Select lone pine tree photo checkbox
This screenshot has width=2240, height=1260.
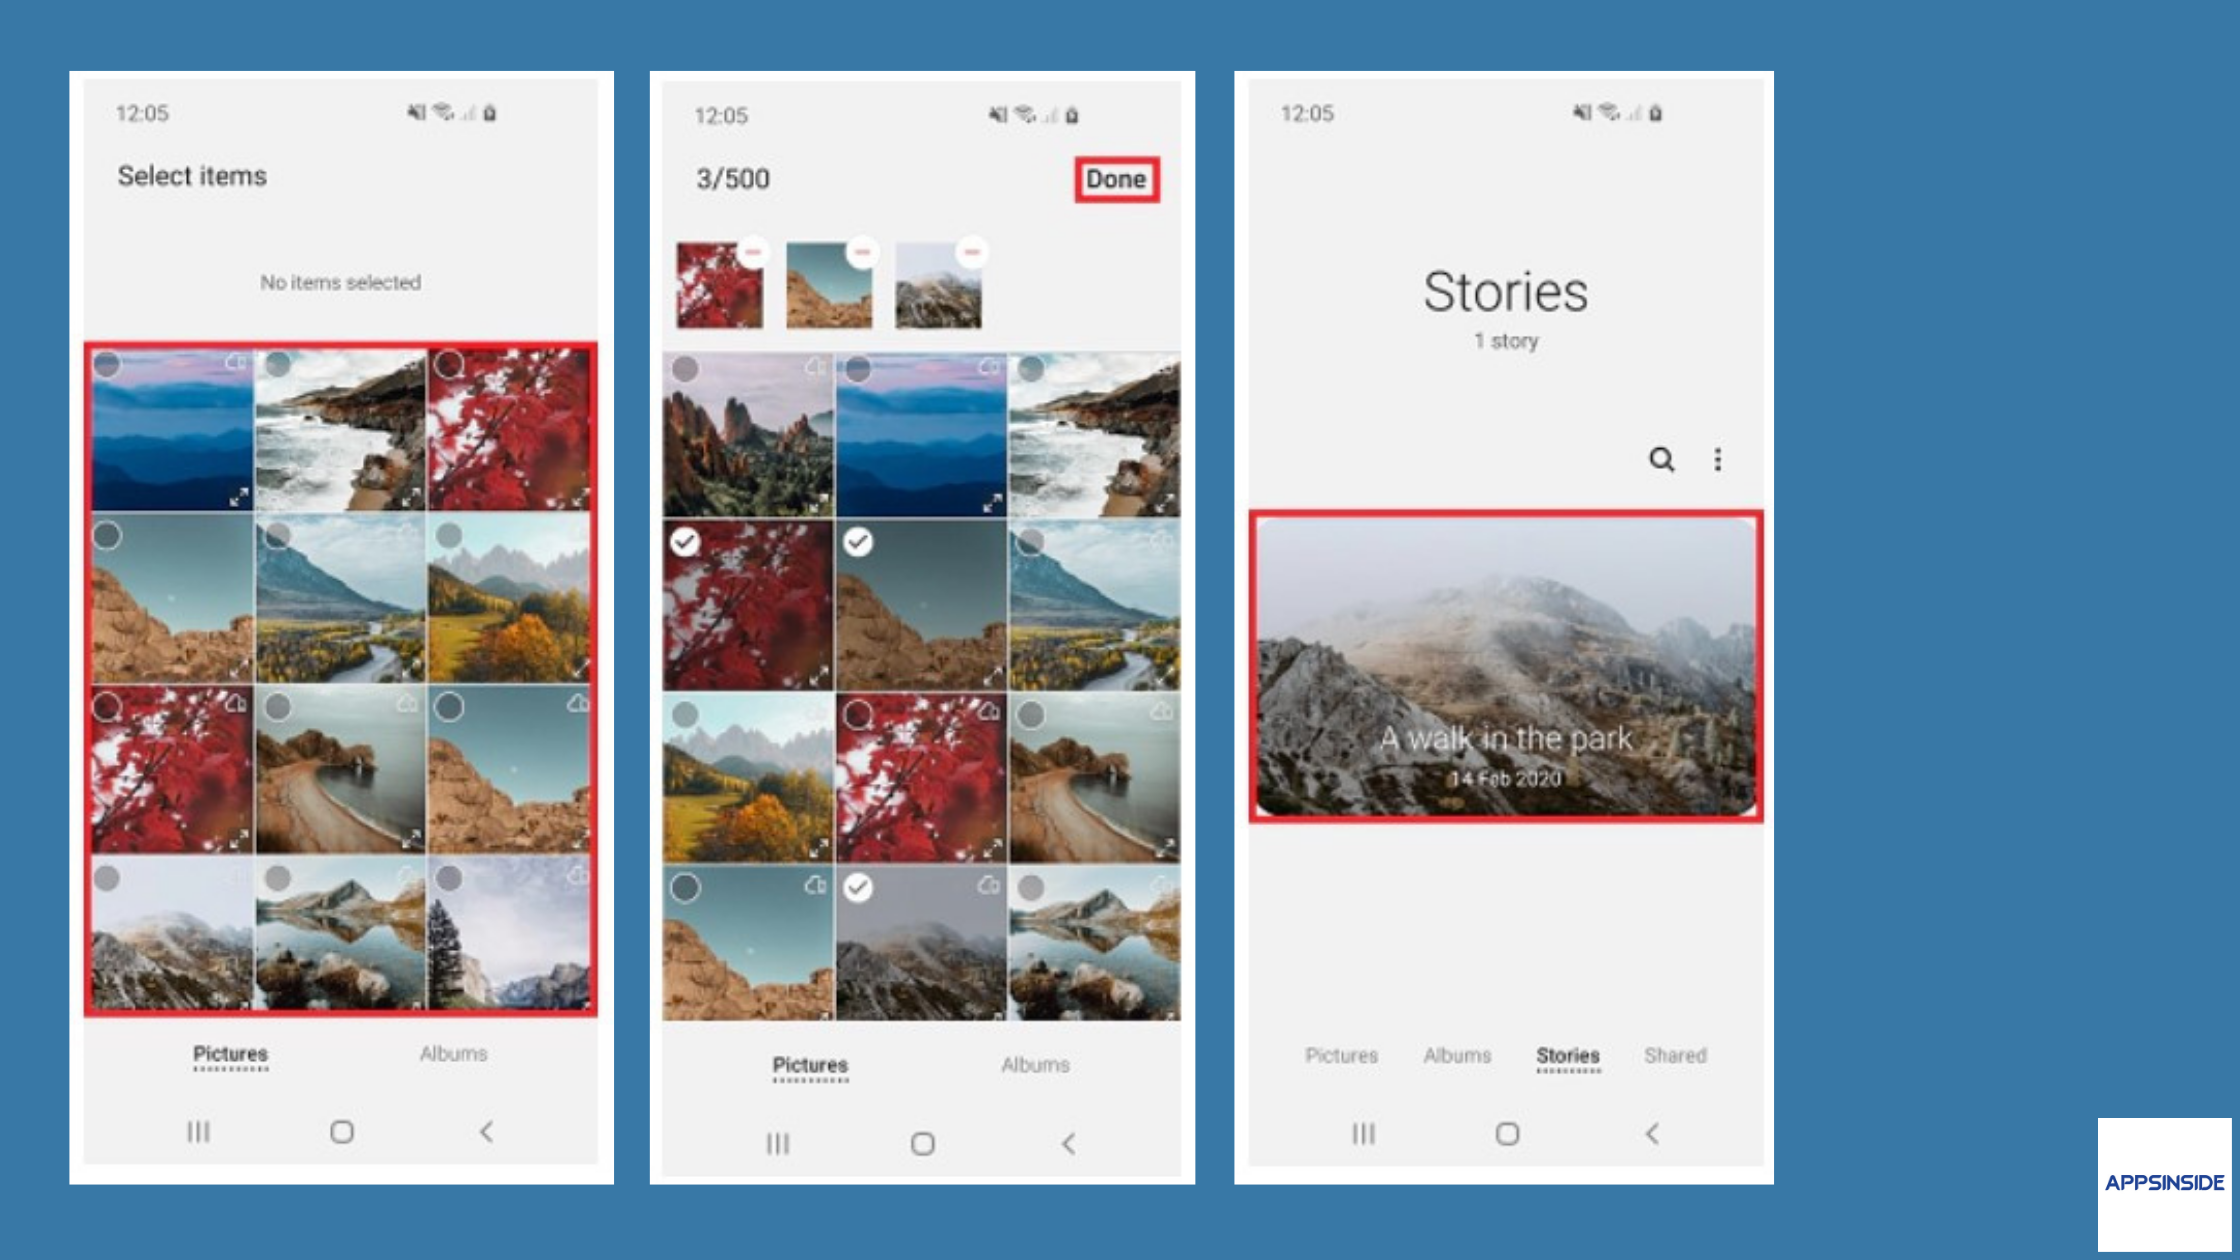click(x=450, y=878)
